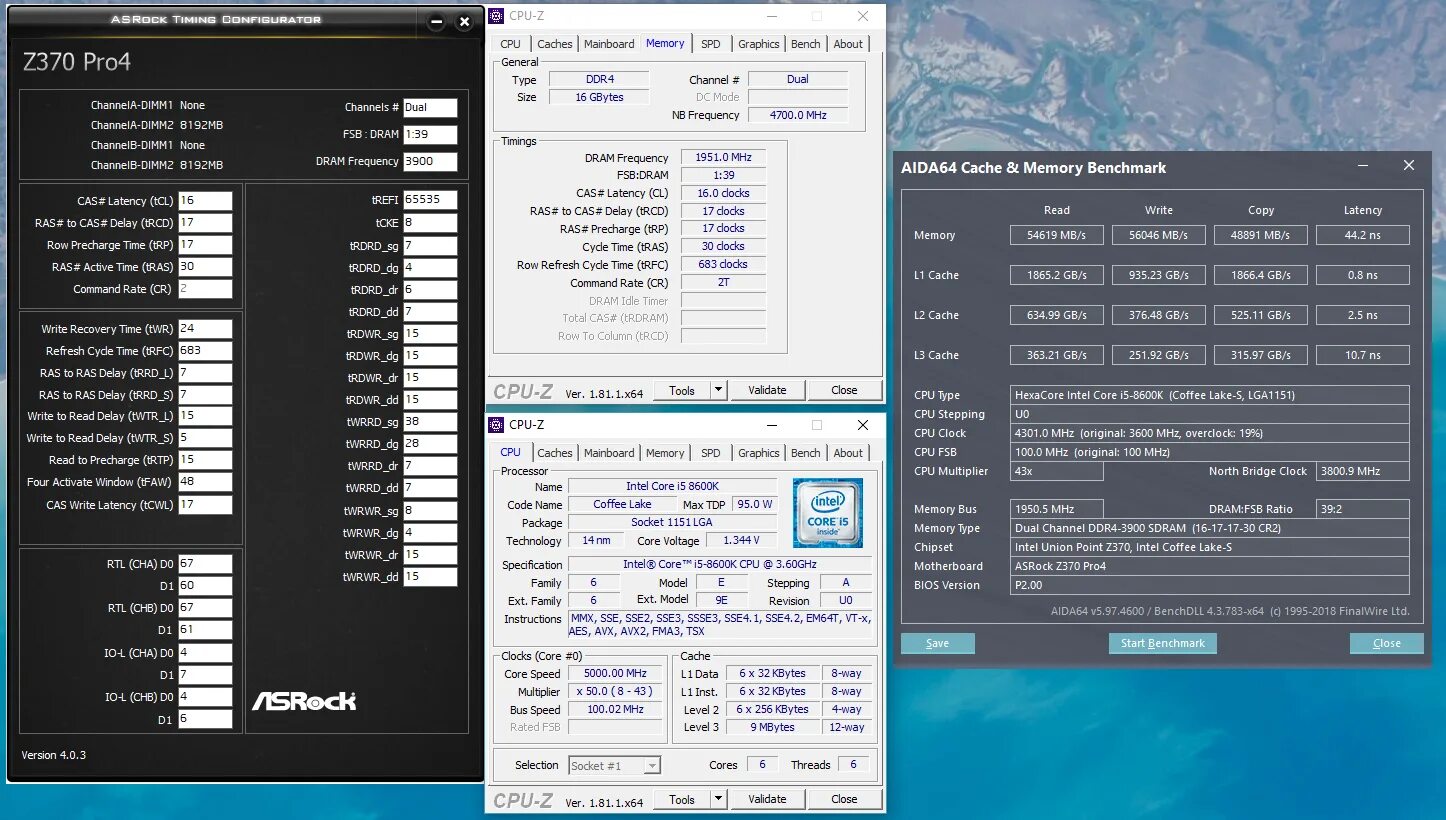
Task: Minimize the ASRock Timing Configurator window
Action: tap(435, 21)
